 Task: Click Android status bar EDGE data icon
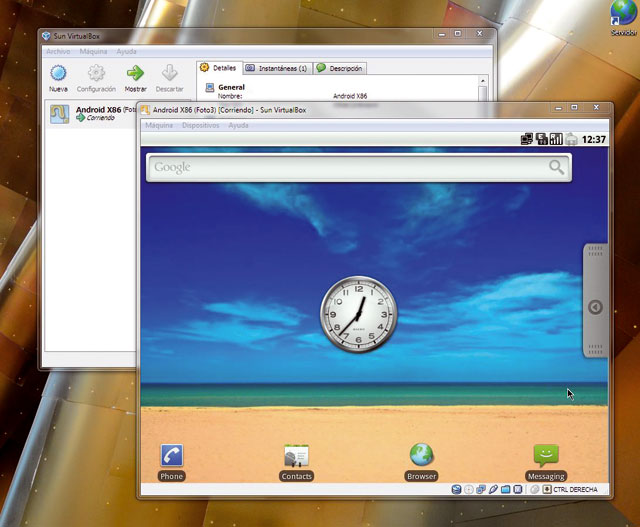tap(542, 139)
